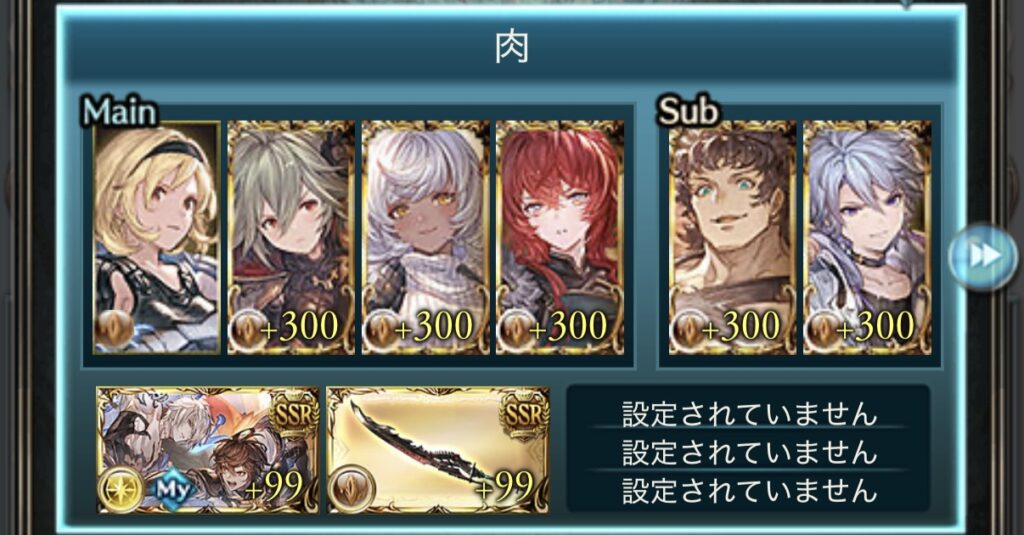
Task: Choose the red-haired character card
Action: [x=560, y=237]
